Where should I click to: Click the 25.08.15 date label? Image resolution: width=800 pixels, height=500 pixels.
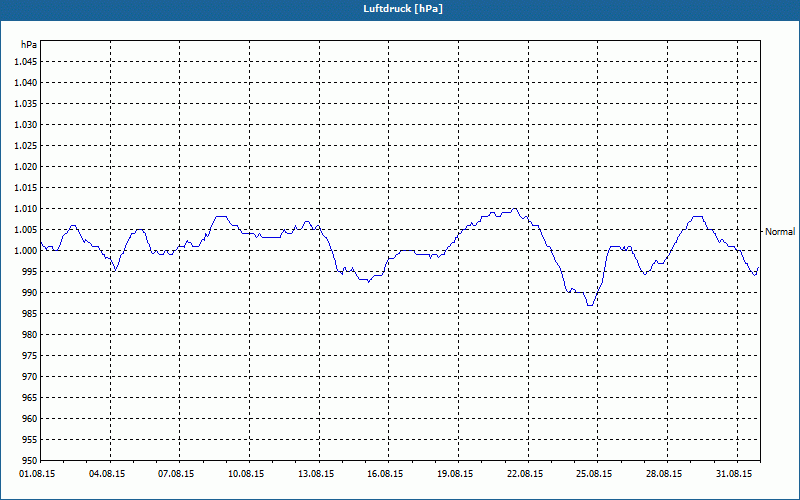(x=594, y=474)
